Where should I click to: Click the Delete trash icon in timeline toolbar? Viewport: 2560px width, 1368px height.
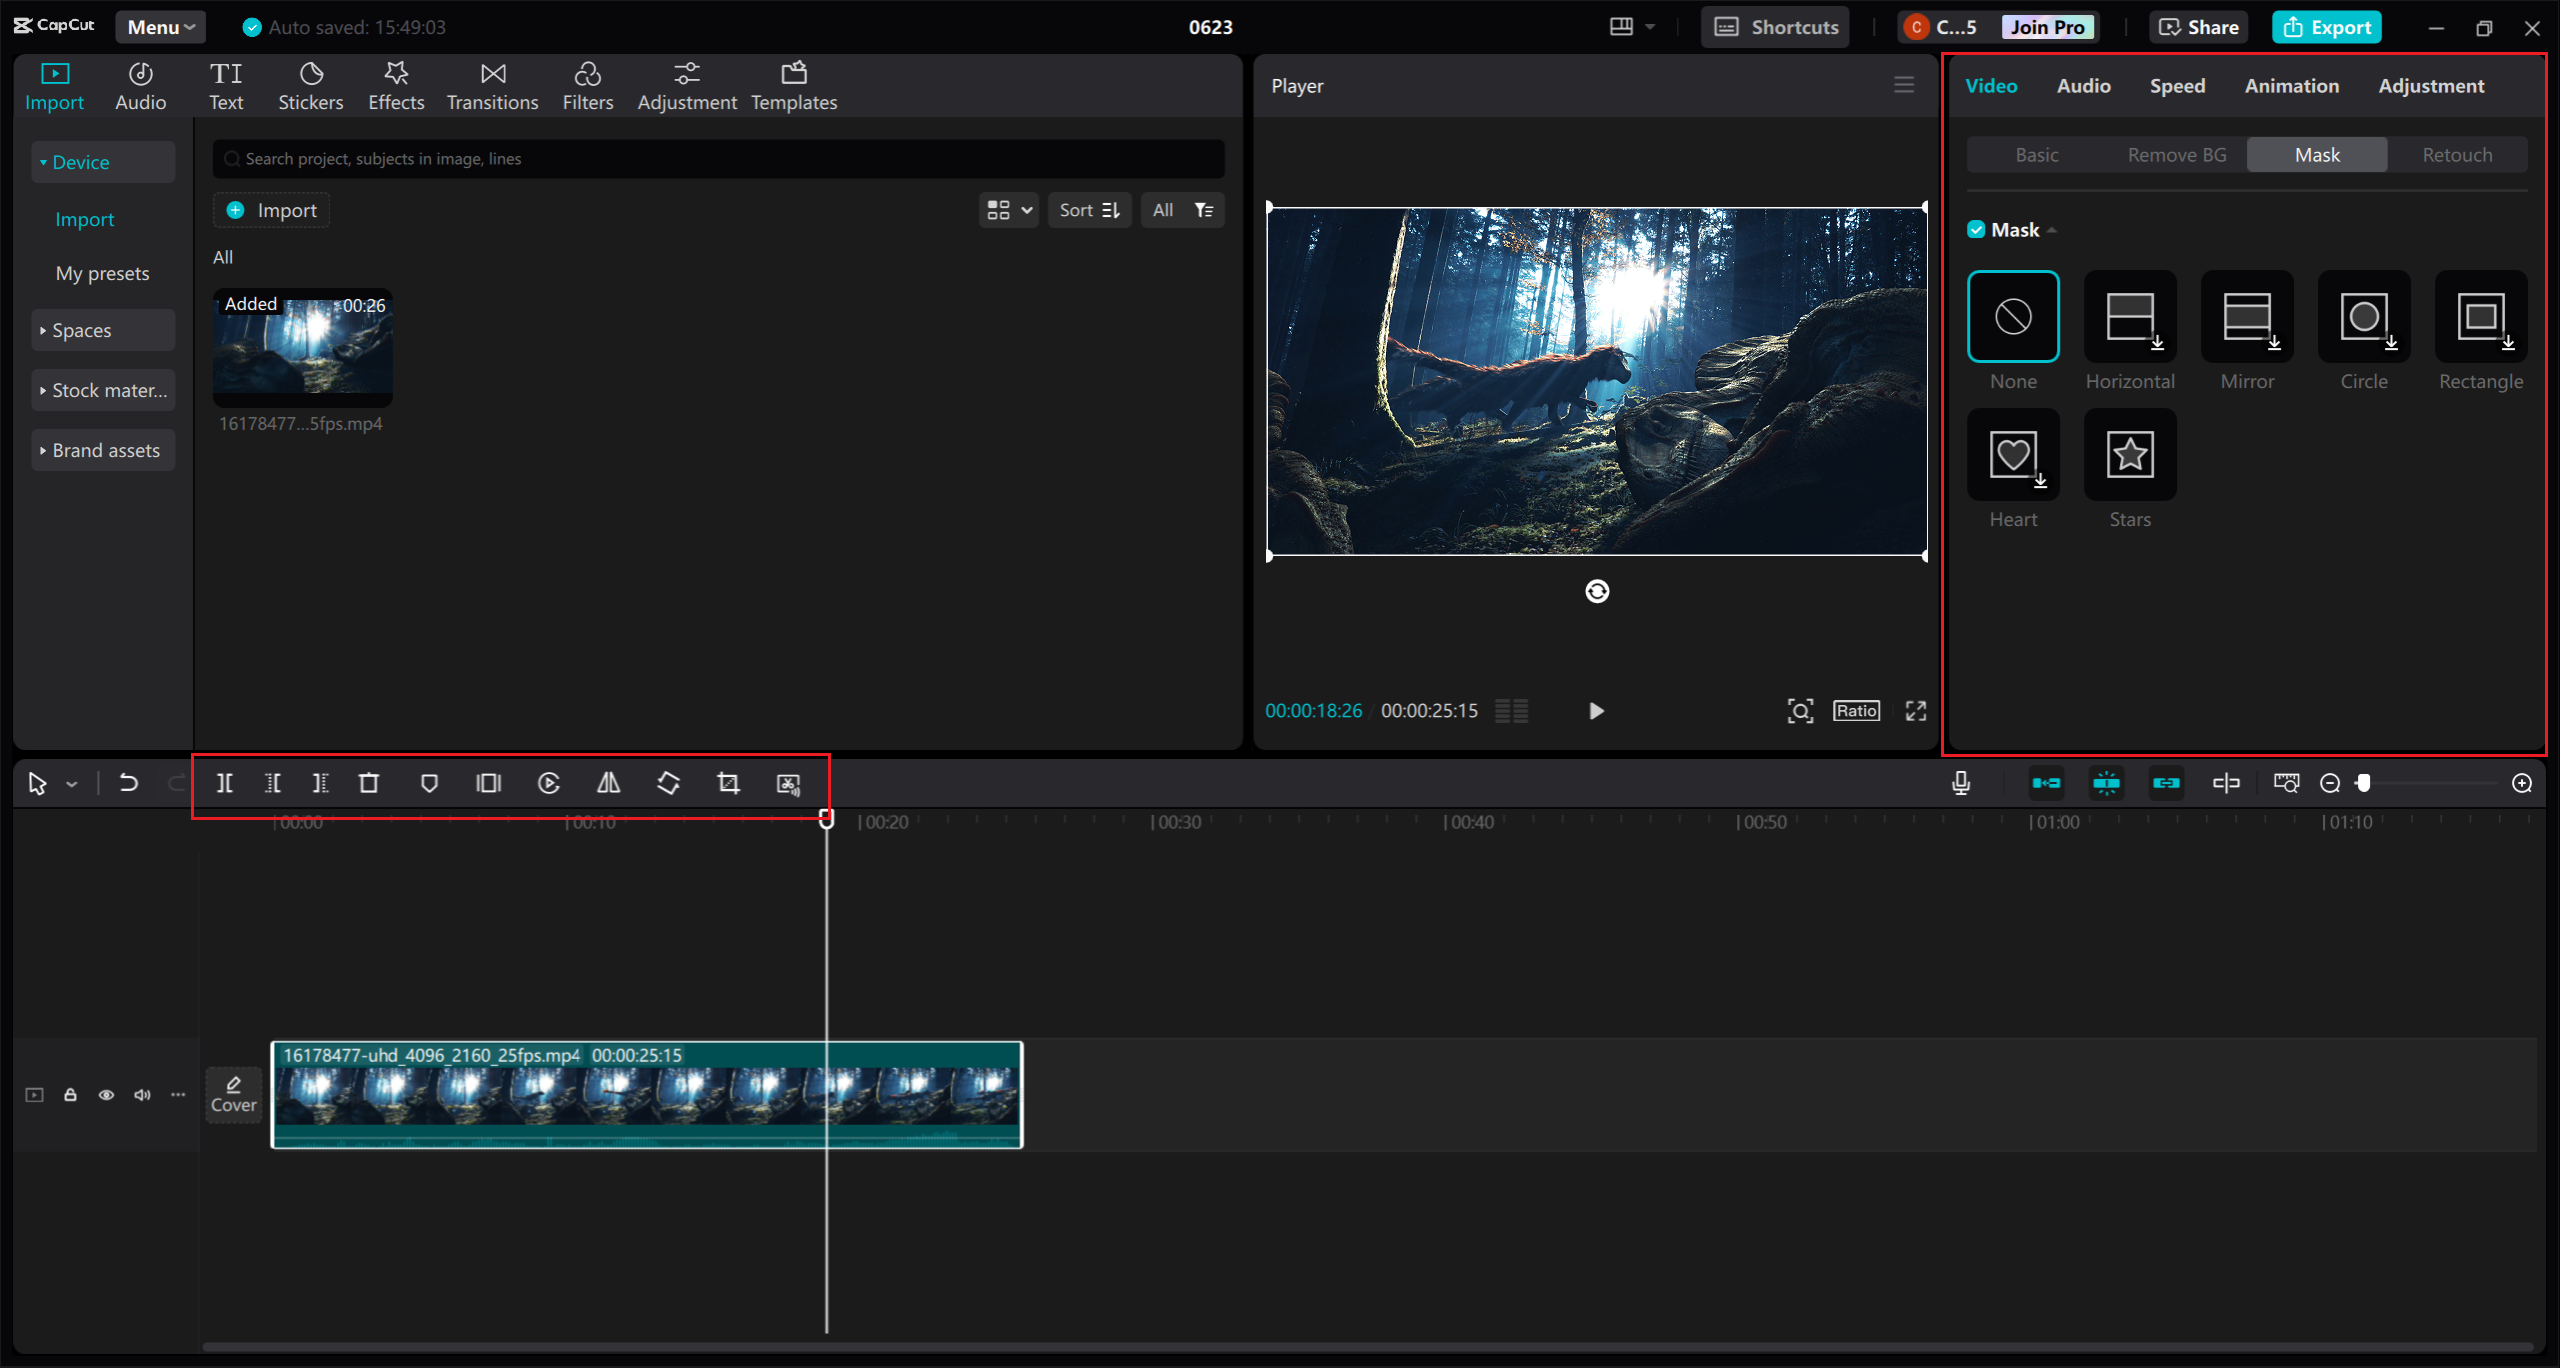coord(369,783)
